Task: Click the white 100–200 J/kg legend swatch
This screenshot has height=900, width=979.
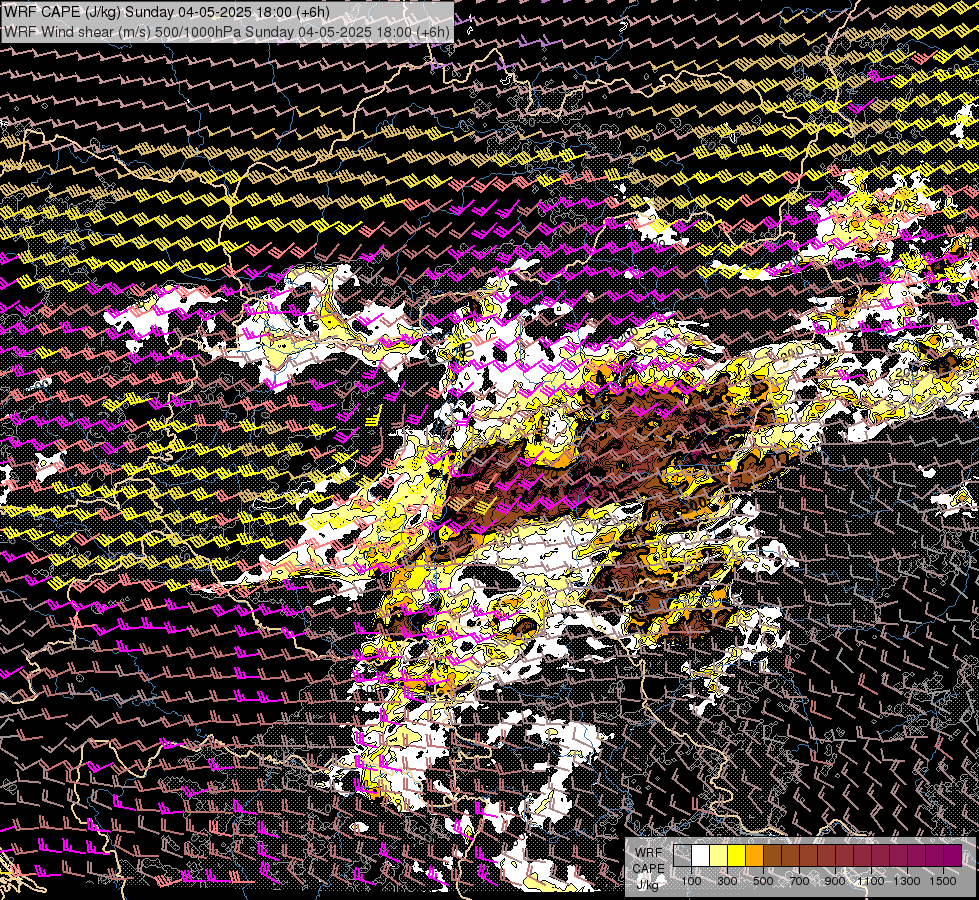Action: click(x=701, y=855)
